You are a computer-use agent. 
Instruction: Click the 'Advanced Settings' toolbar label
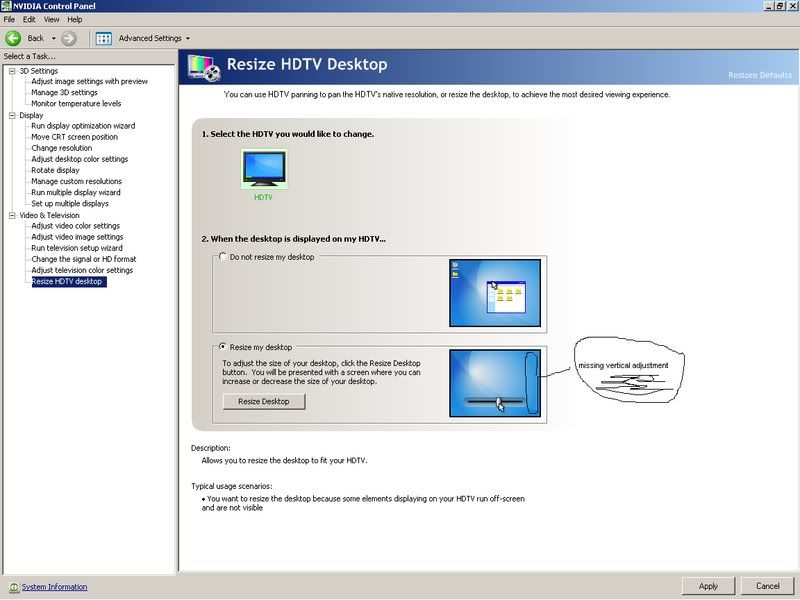pyautogui.click(x=150, y=38)
